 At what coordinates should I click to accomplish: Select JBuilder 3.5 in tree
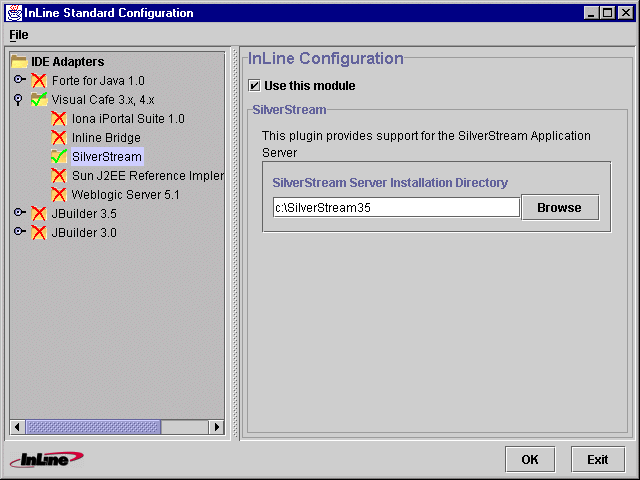pyautogui.click(x=84, y=213)
